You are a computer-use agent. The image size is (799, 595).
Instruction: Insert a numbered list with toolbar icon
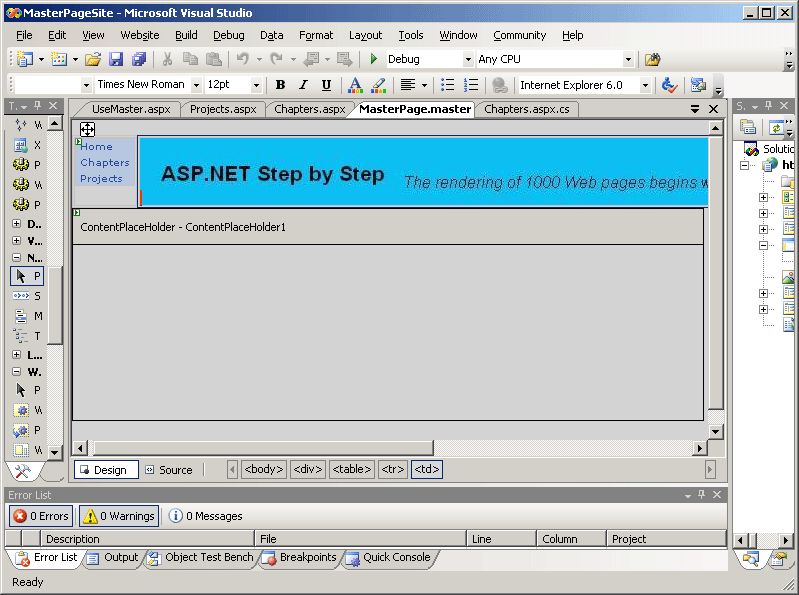471,86
